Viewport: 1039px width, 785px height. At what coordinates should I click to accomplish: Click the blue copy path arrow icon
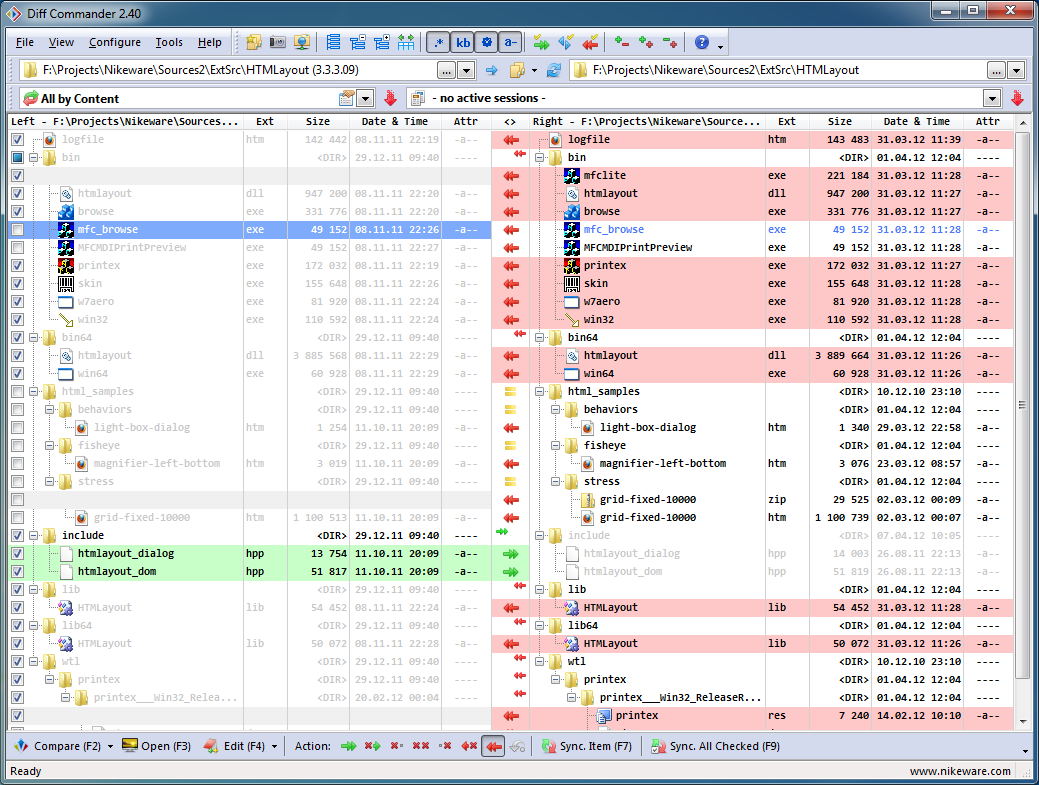(x=491, y=70)
